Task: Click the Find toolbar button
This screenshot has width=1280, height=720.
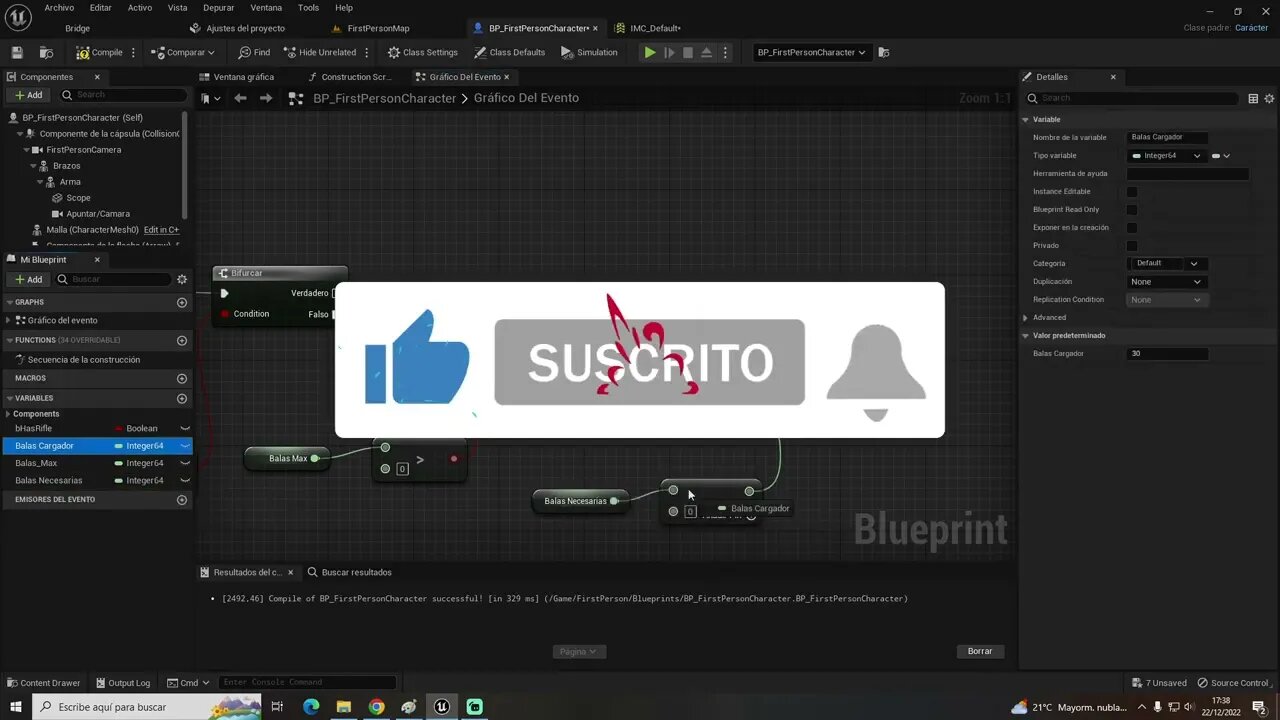Action: pyautogui.click(x=254, y=52)
